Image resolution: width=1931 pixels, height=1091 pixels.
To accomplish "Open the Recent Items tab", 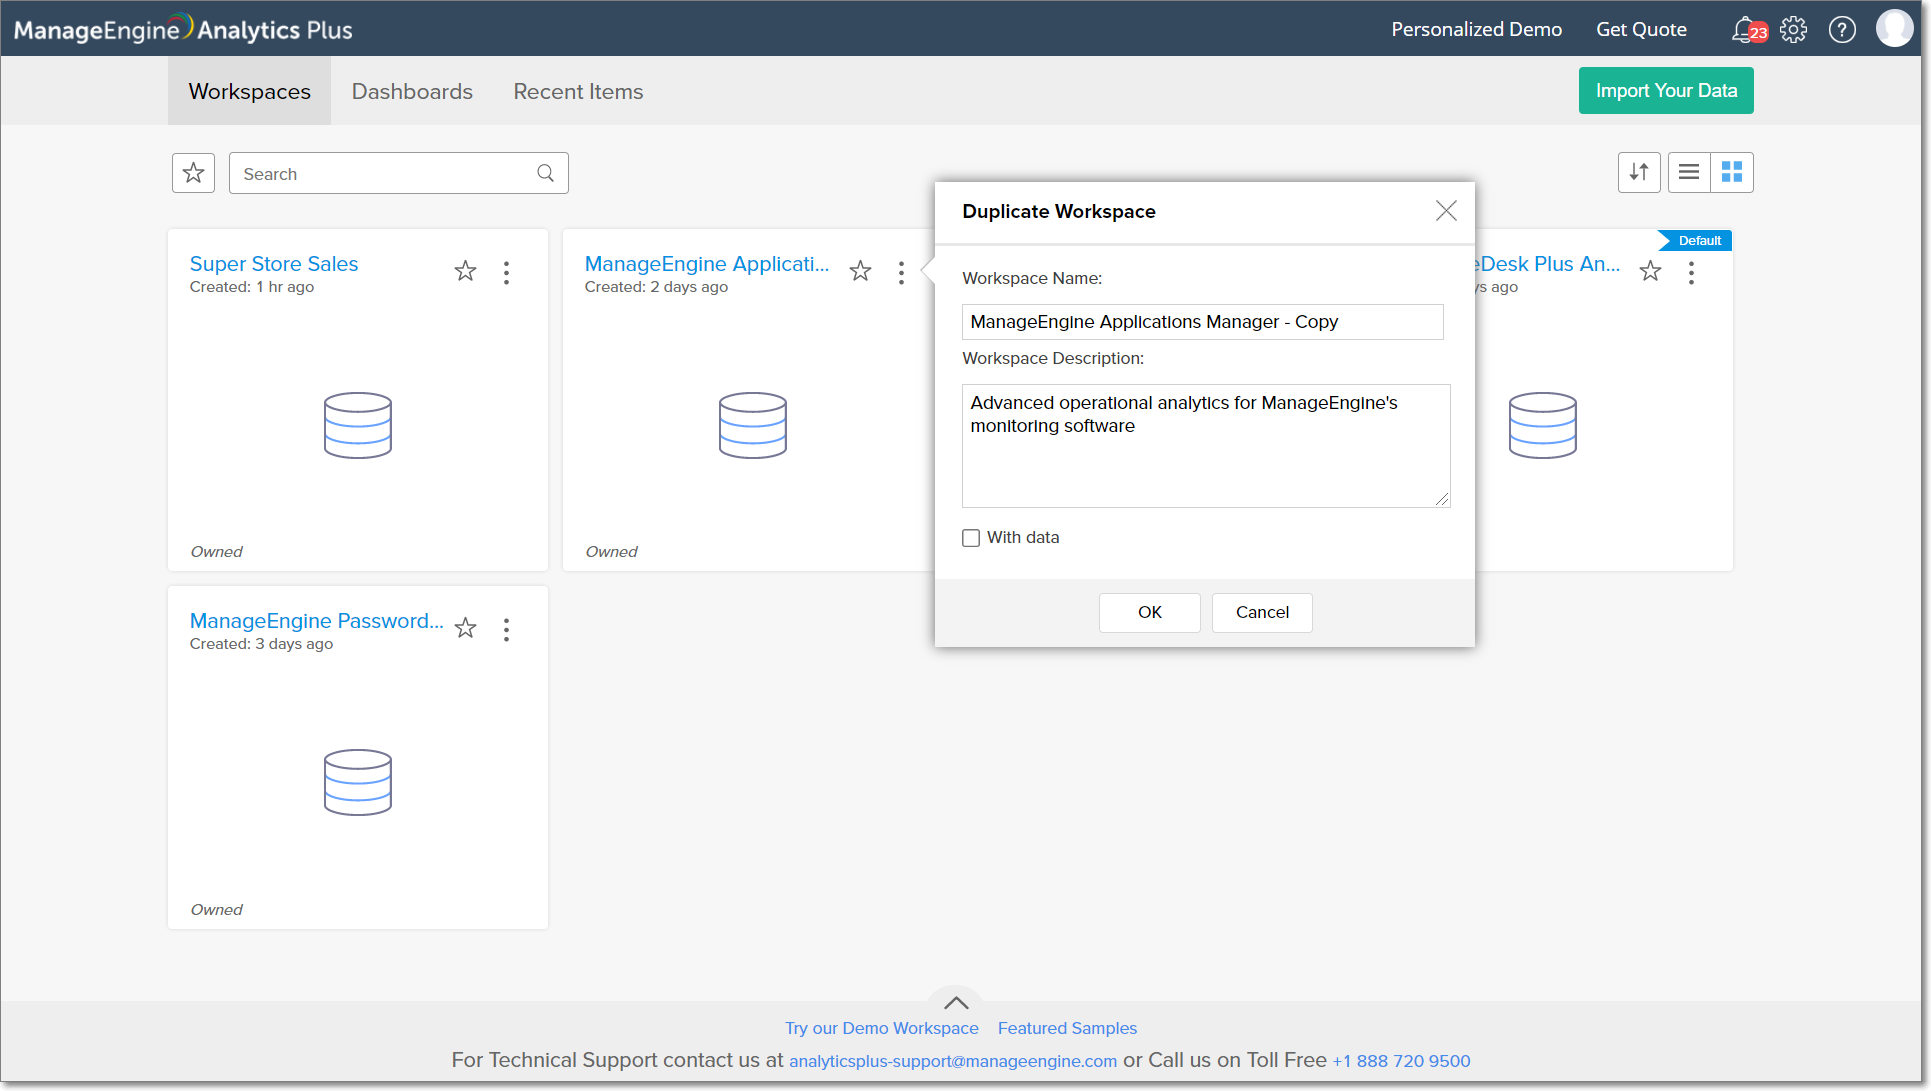I will point(578,91).
